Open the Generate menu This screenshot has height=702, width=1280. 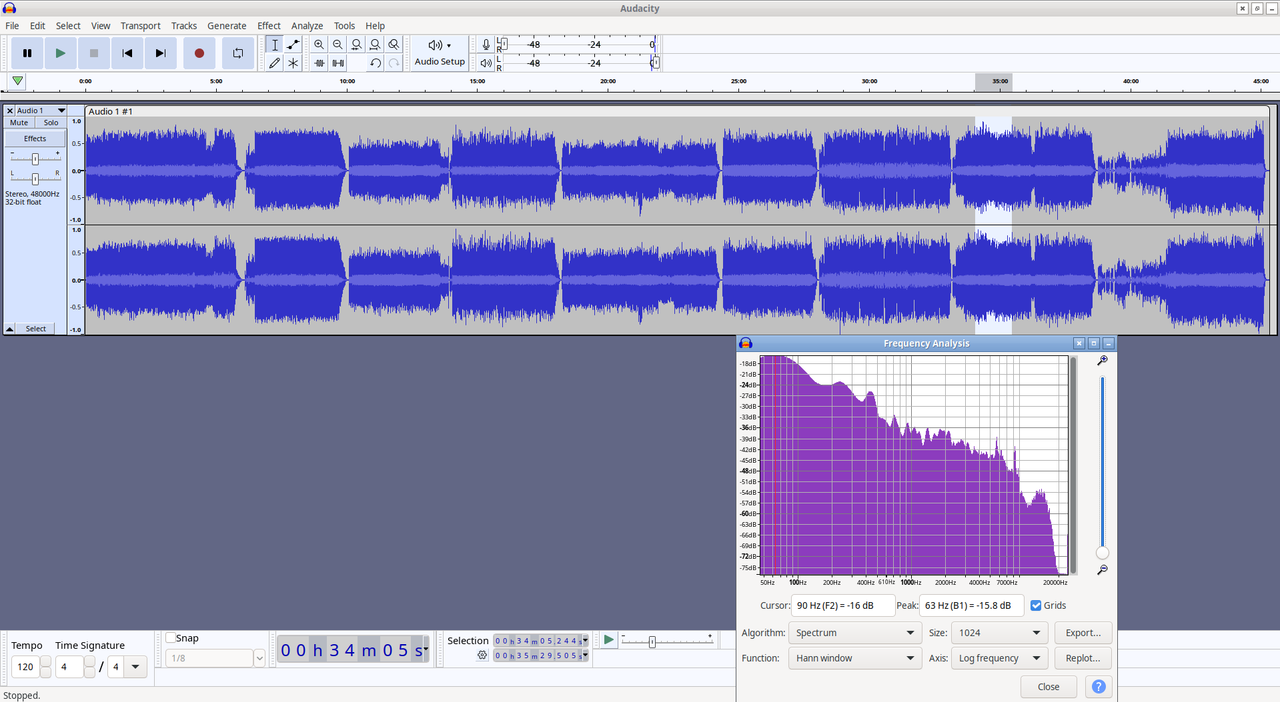pyautogui.click(x=227, y=26)
